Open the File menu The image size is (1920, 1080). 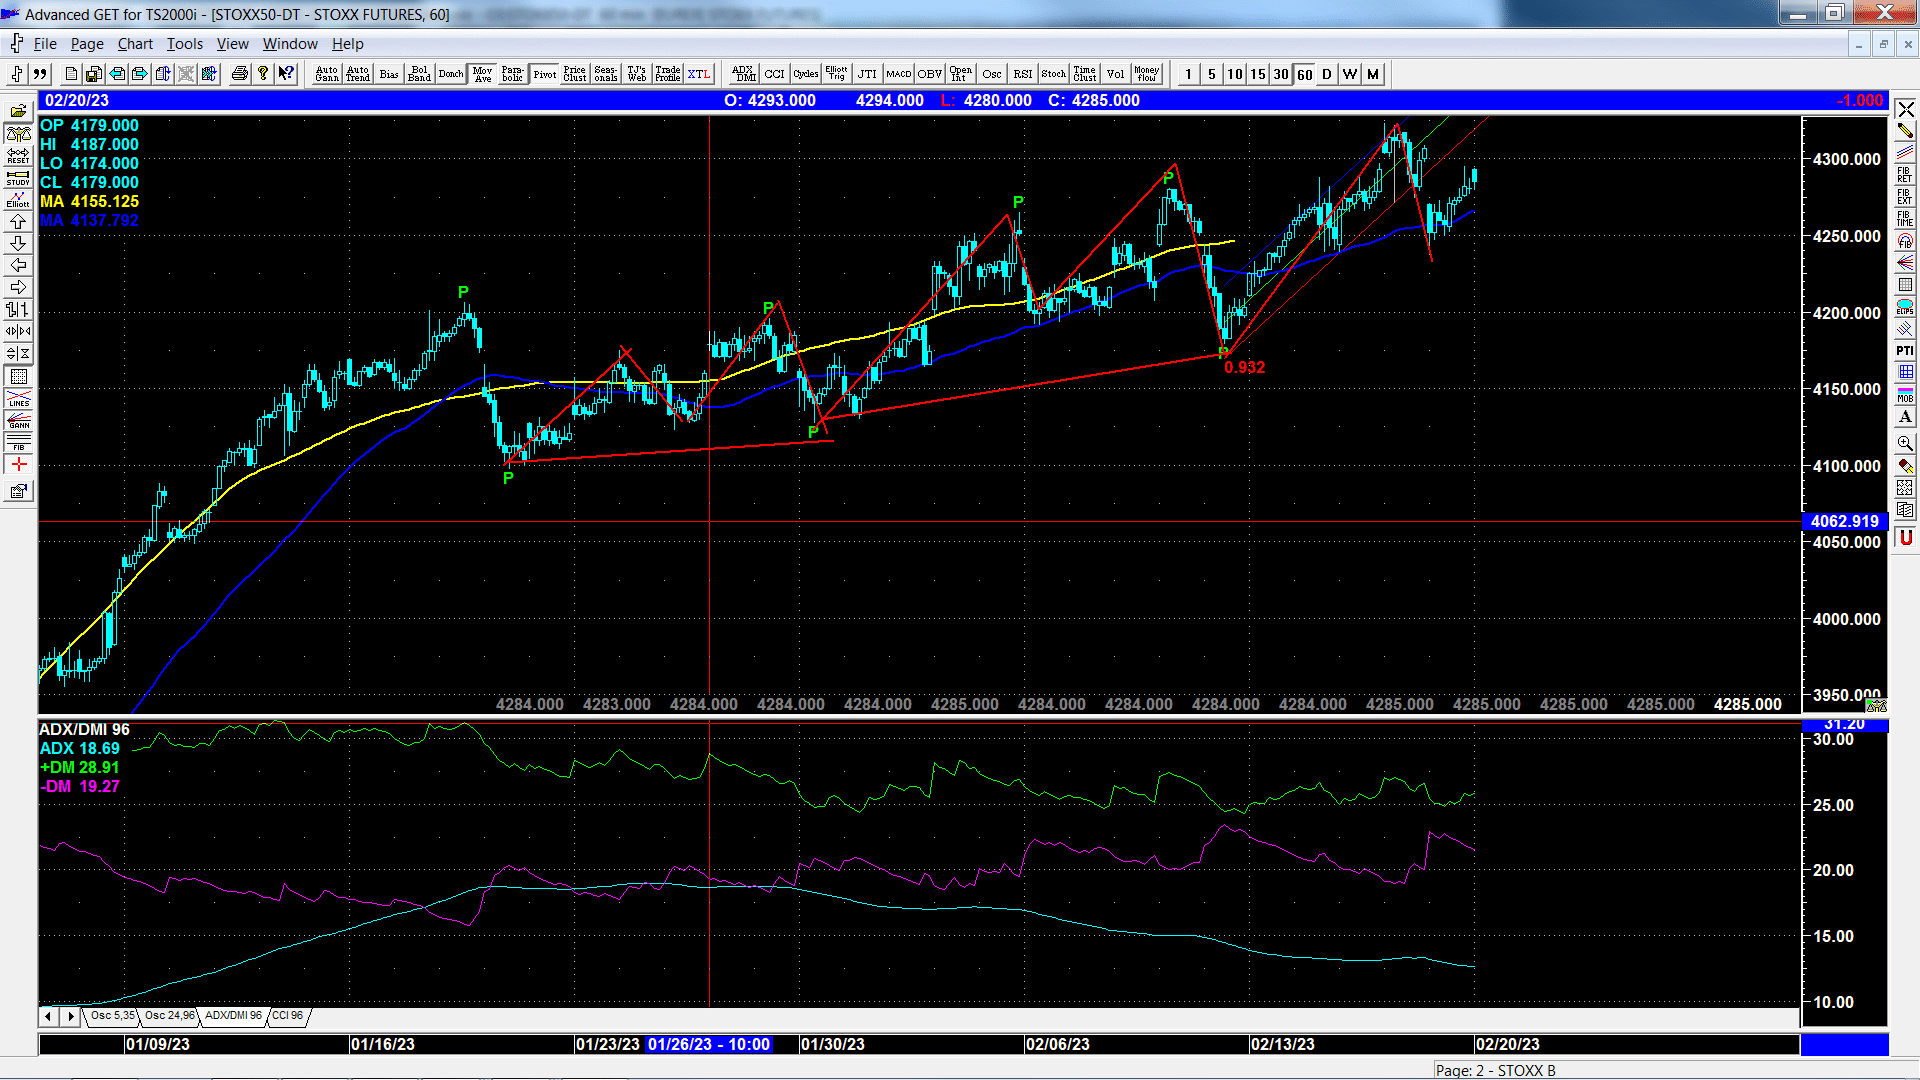45,44
